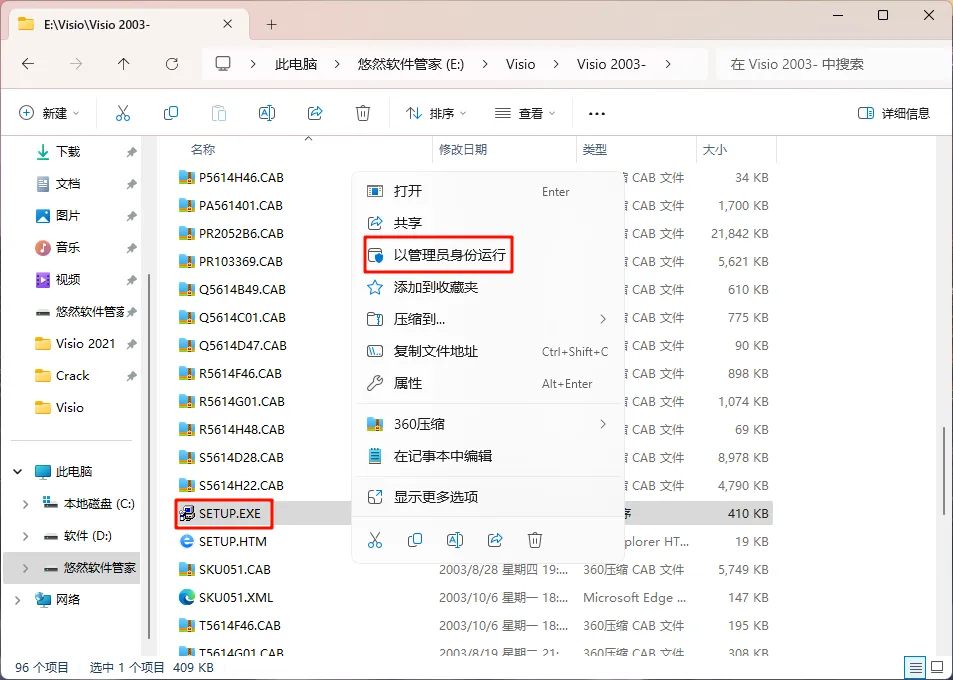Image resolution: width=953 pixels, height=680 pixels.
Task: Choose 在记事本中编辑 in the context menu
Action: [487, 456]
